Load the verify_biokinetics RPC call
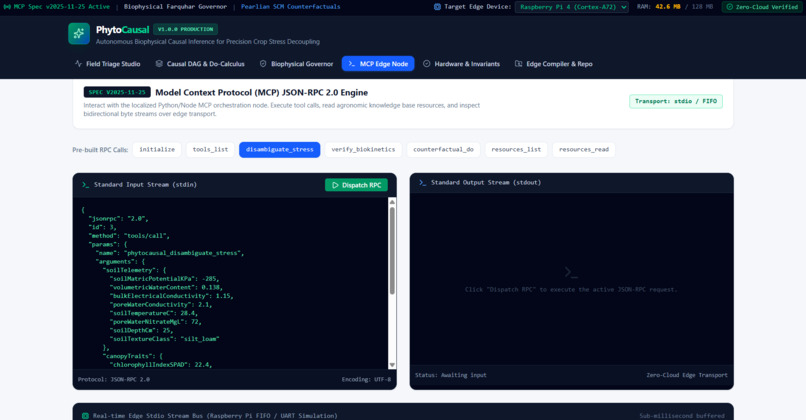 click(363, 150)
